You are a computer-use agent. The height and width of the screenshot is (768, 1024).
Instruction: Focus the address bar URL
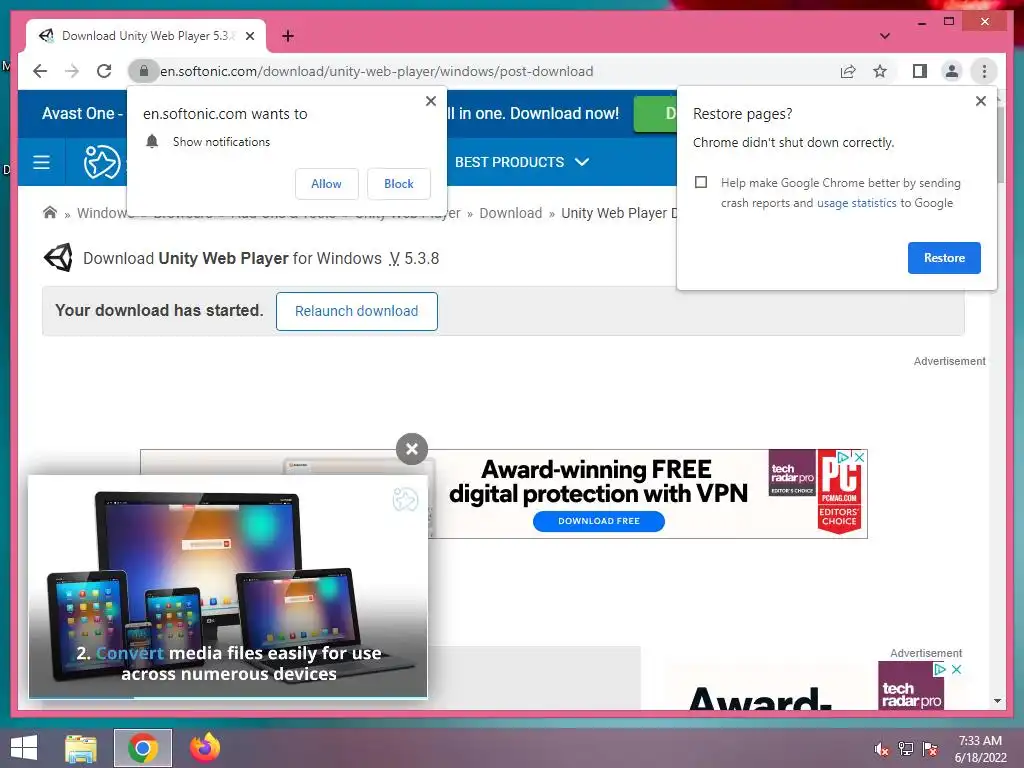pos(377,71)
